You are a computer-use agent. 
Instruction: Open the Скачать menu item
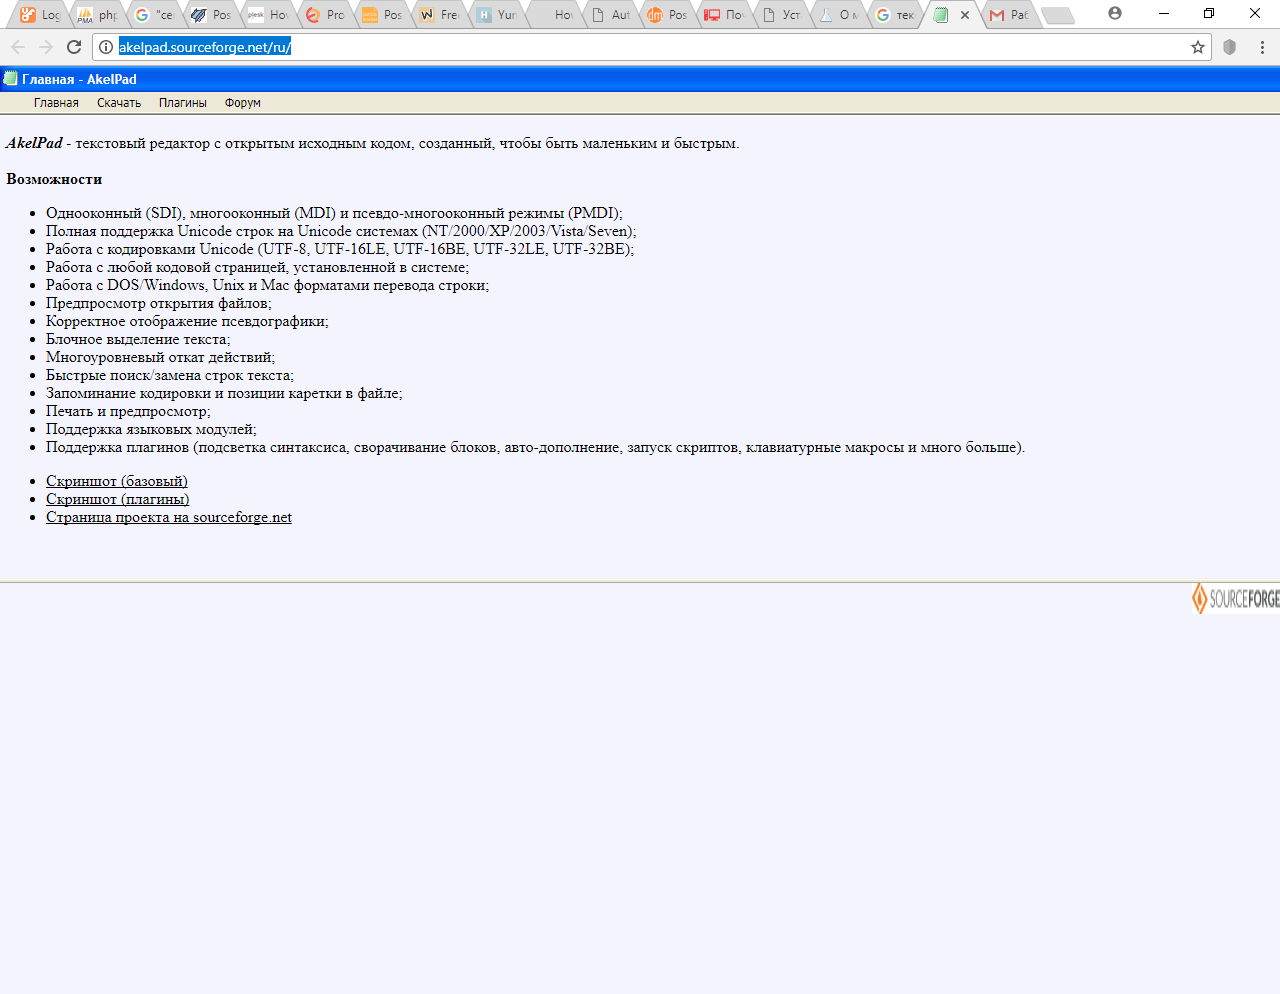[119, 103]
